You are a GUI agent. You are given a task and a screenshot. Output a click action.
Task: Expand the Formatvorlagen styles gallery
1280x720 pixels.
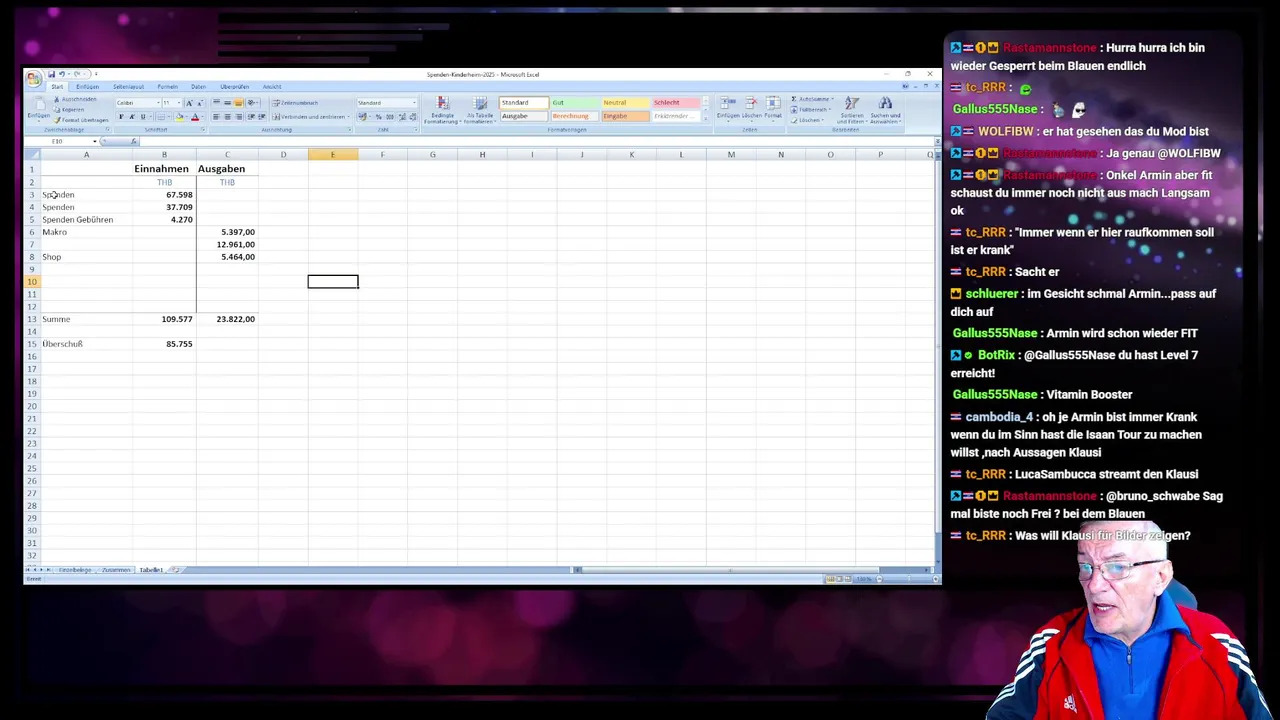[705, 119]
